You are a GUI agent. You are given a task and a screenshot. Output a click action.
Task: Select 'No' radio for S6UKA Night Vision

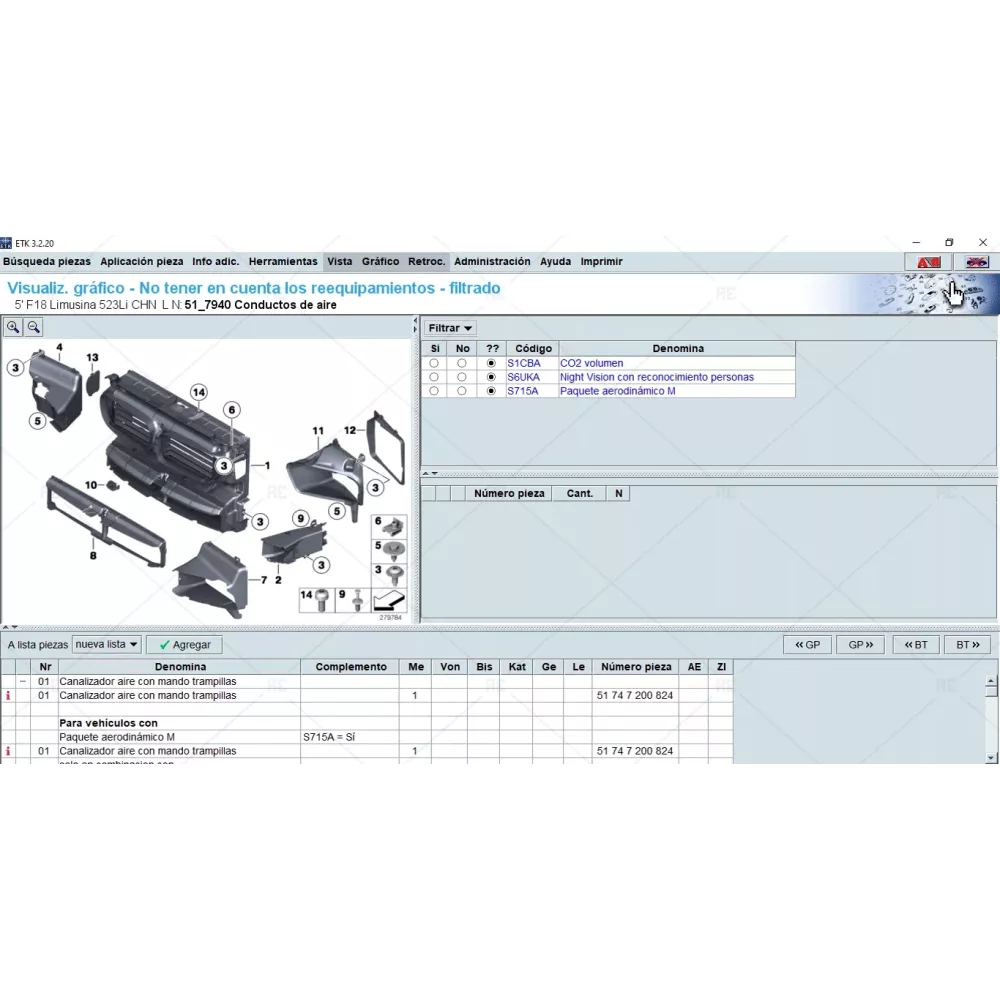click(x=462, y=377)
